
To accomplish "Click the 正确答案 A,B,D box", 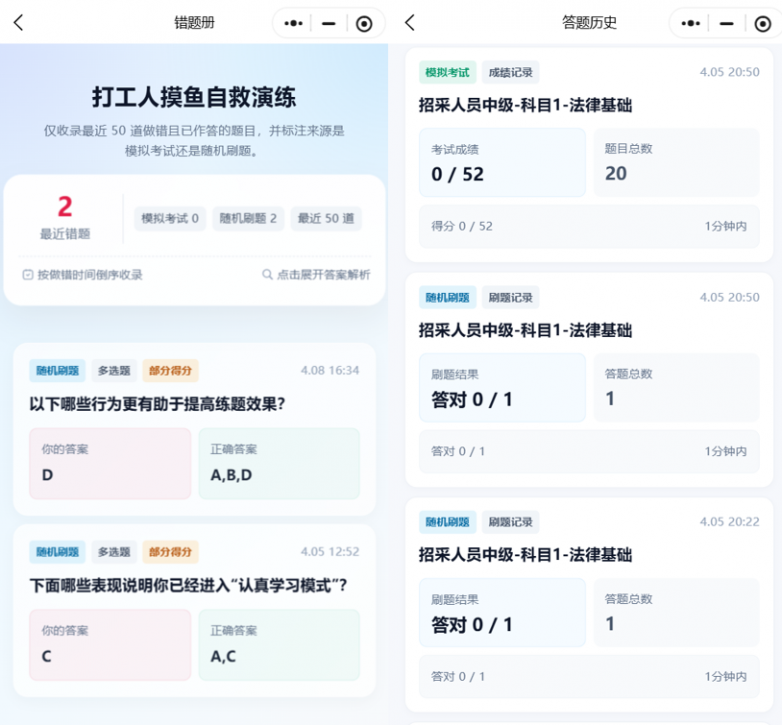I will [x=279, y=463].
